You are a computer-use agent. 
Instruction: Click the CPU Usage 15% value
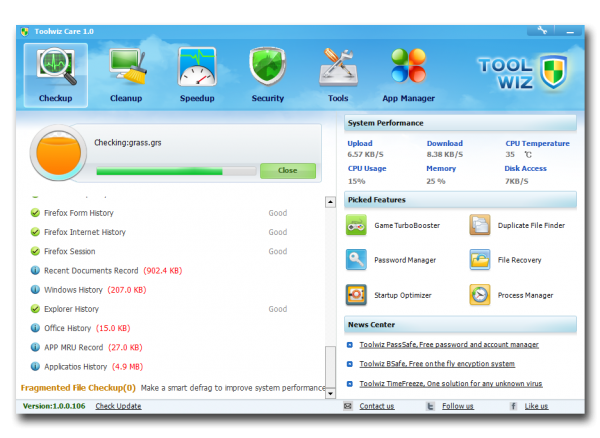tap(356, 181)
